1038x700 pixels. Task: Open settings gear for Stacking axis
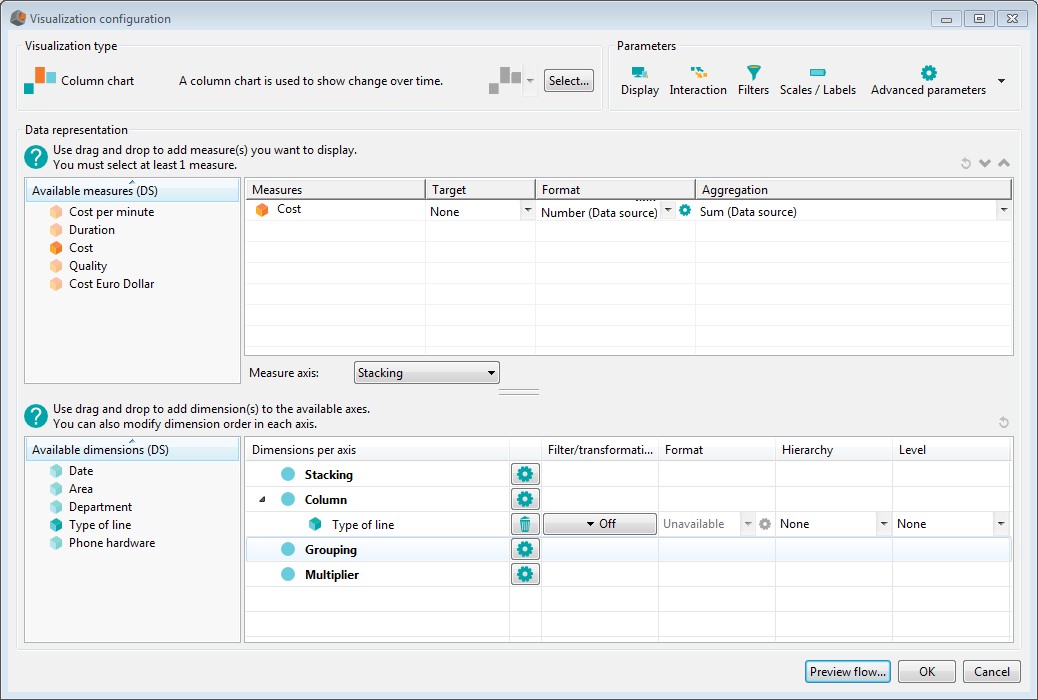pyautogui.click(x=525, y=474)
